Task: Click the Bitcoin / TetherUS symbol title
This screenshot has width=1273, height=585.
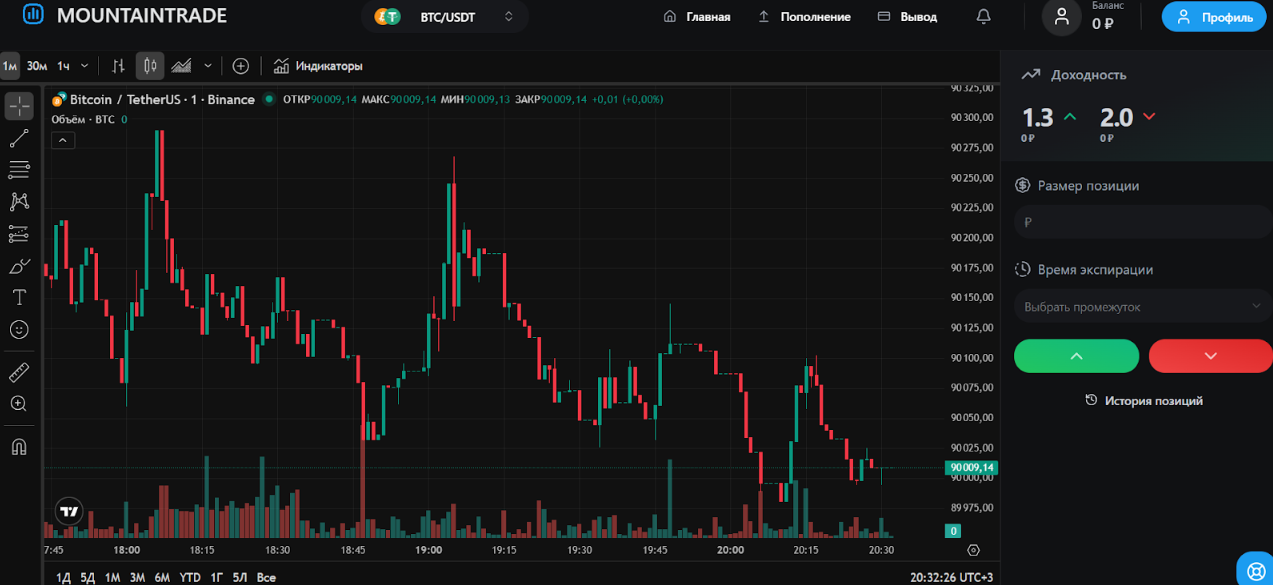Action: (x=162, y=99)
